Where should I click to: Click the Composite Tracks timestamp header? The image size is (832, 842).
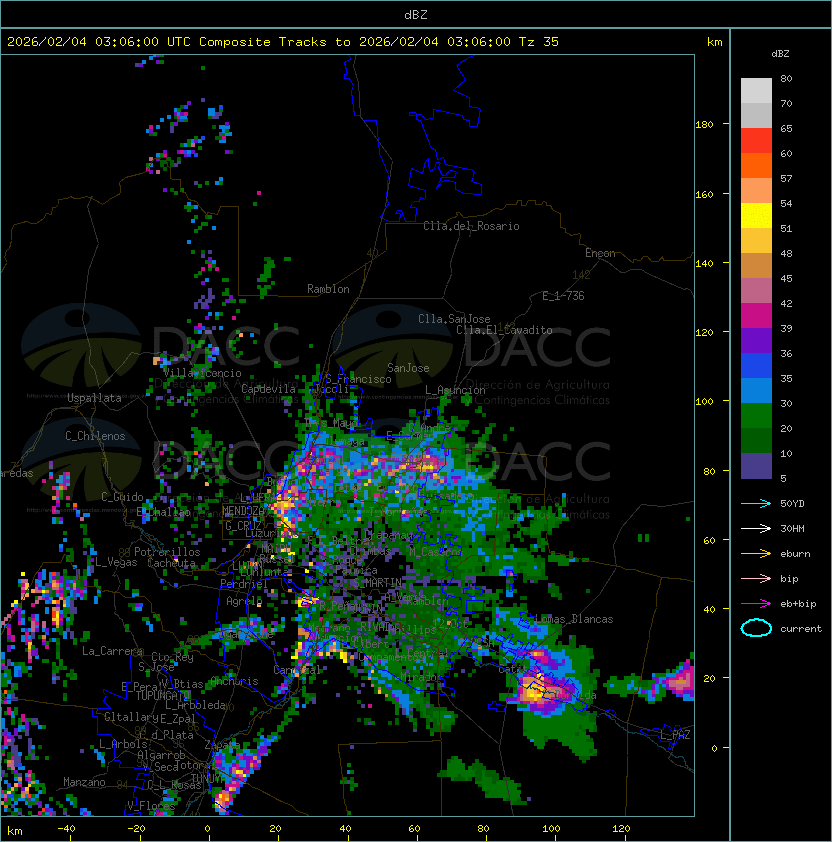[283, 42]
